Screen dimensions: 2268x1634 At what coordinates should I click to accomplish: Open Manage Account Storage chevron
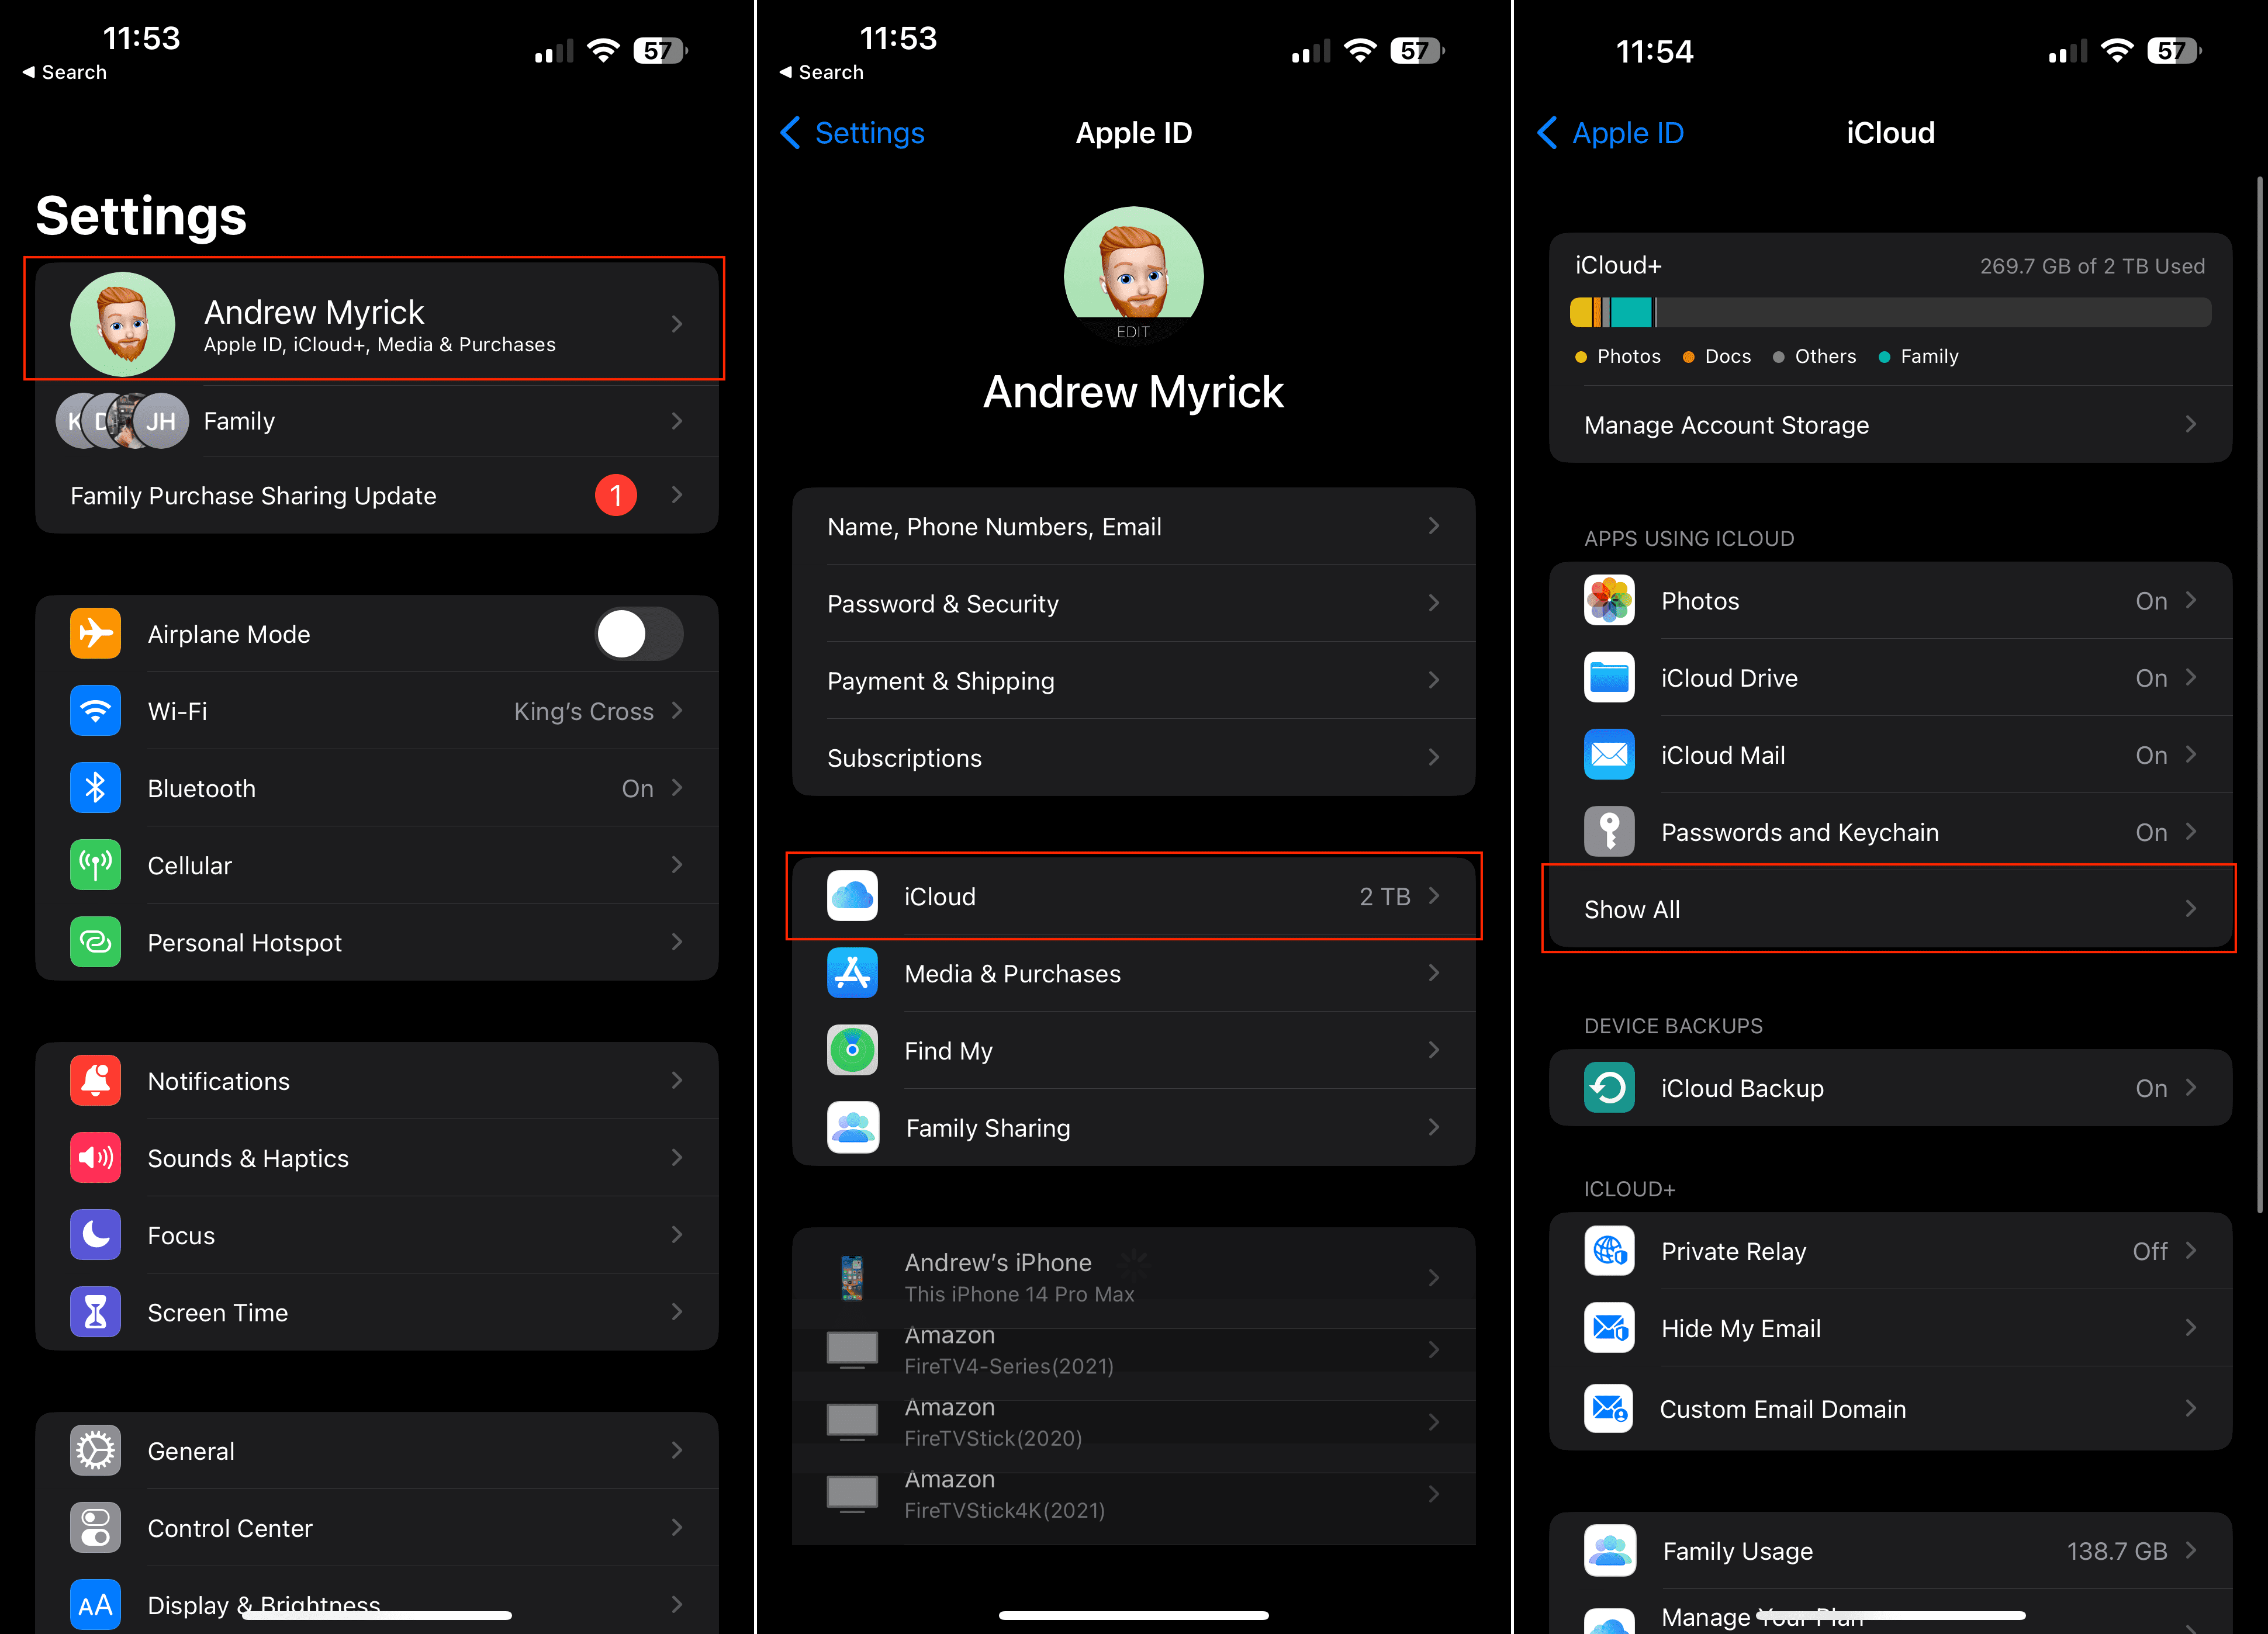point(2191,424)
